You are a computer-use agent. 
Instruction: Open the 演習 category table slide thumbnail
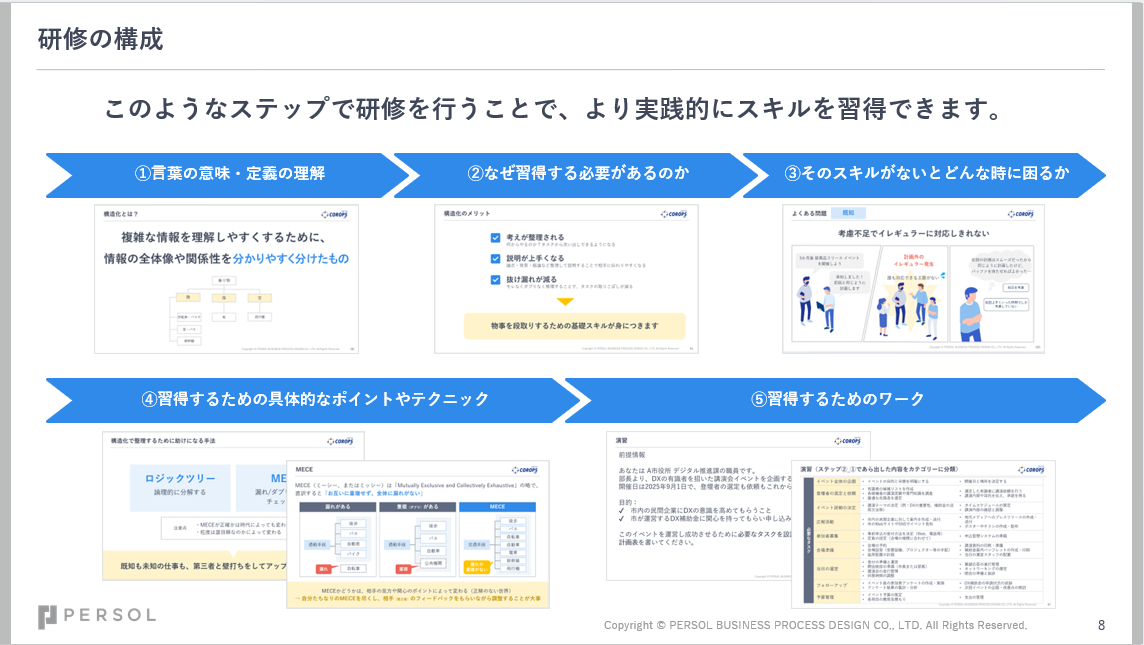tap(923, 535)
